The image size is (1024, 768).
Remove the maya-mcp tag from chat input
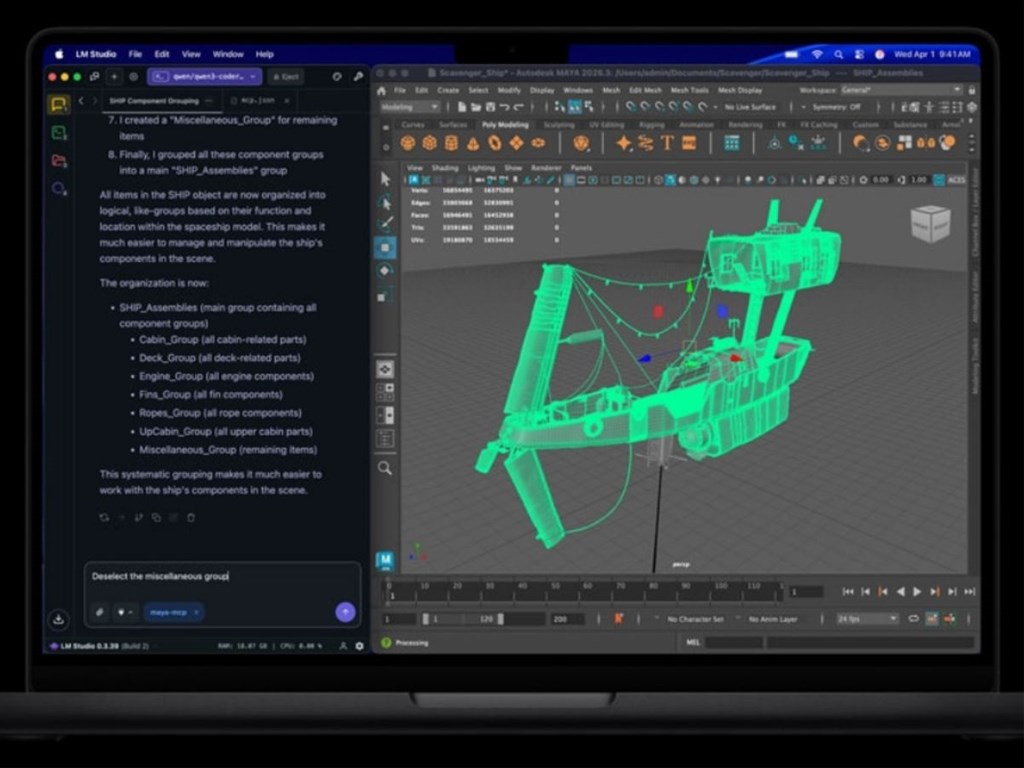click(196, 612)
